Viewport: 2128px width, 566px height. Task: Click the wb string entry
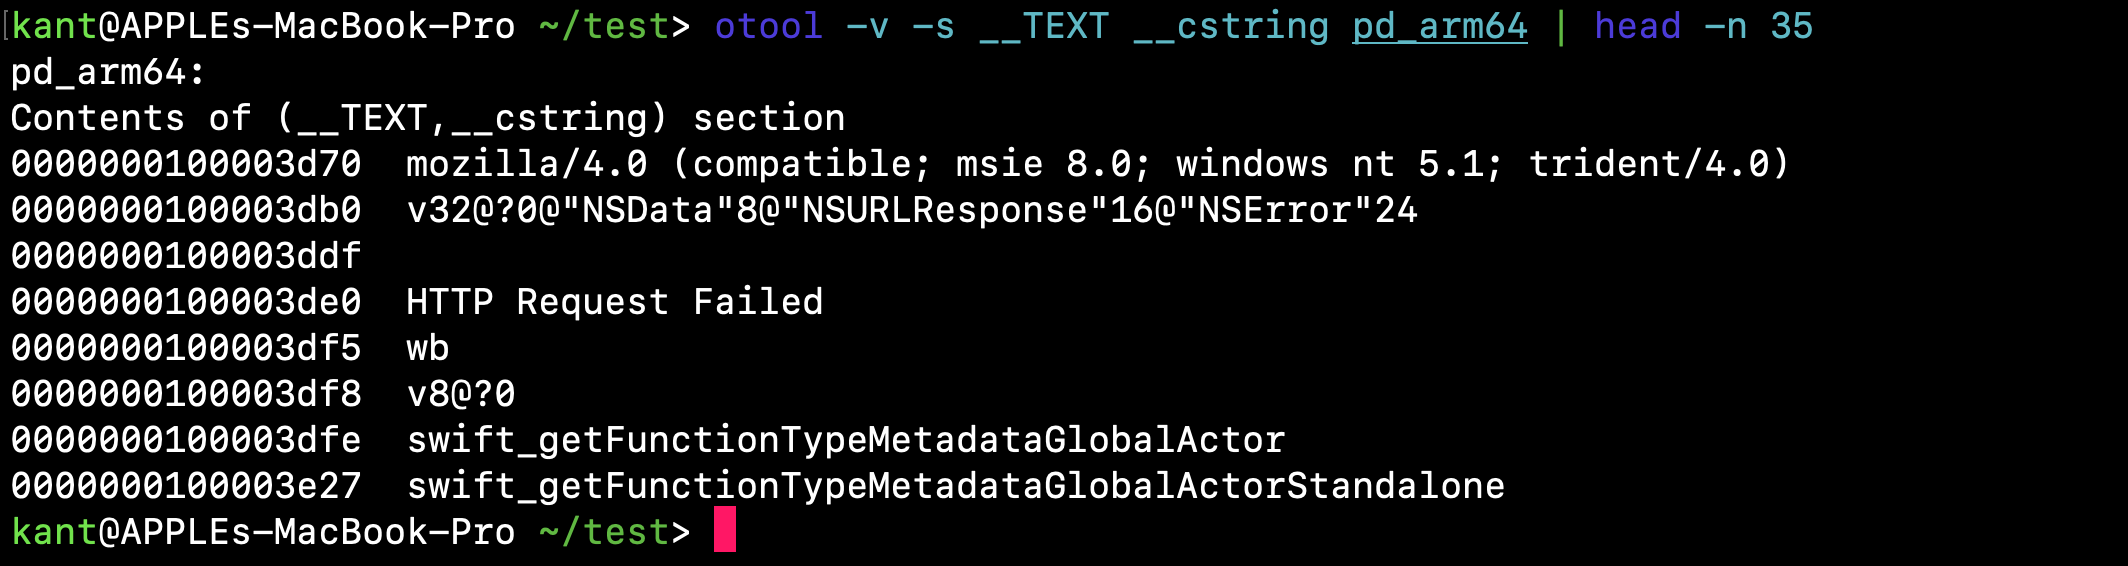[428, 348]
